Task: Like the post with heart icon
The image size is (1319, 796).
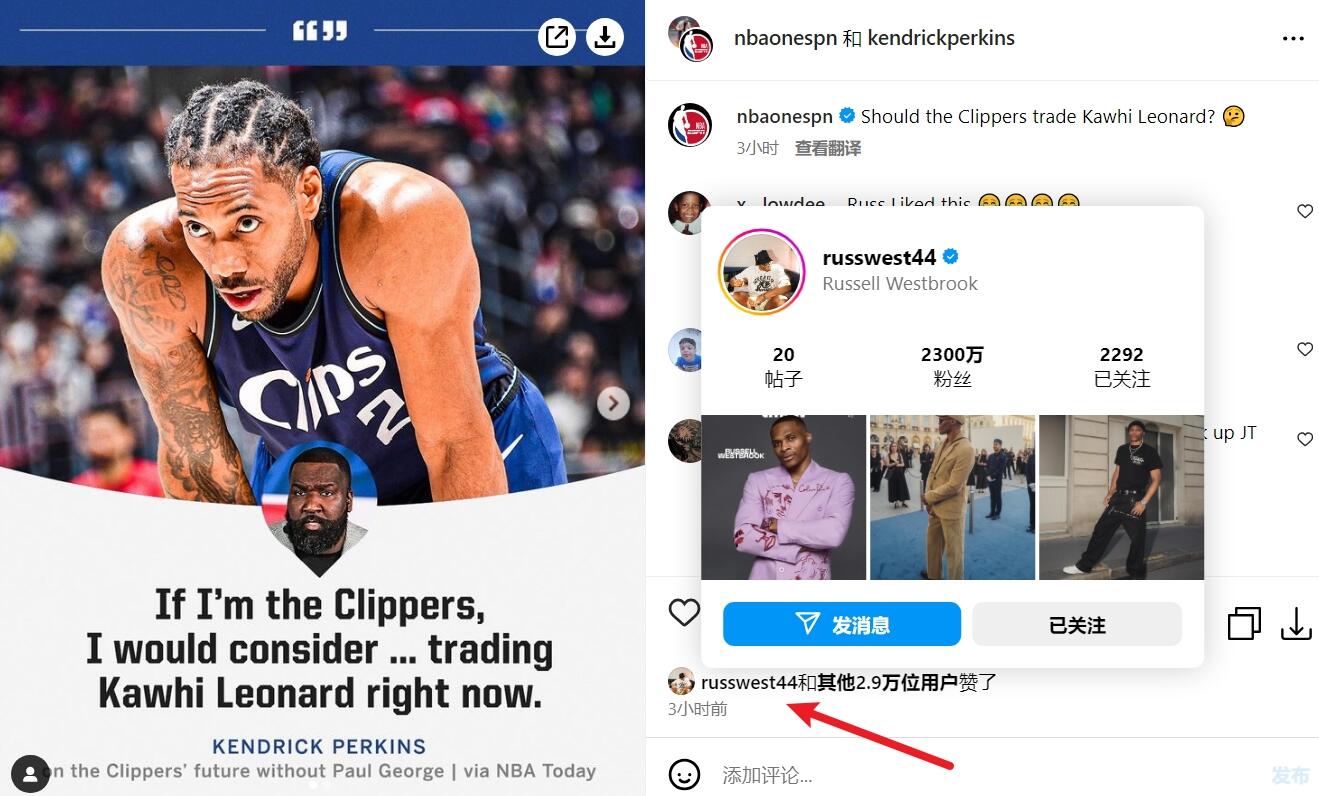Action: (x=684, y=612)
